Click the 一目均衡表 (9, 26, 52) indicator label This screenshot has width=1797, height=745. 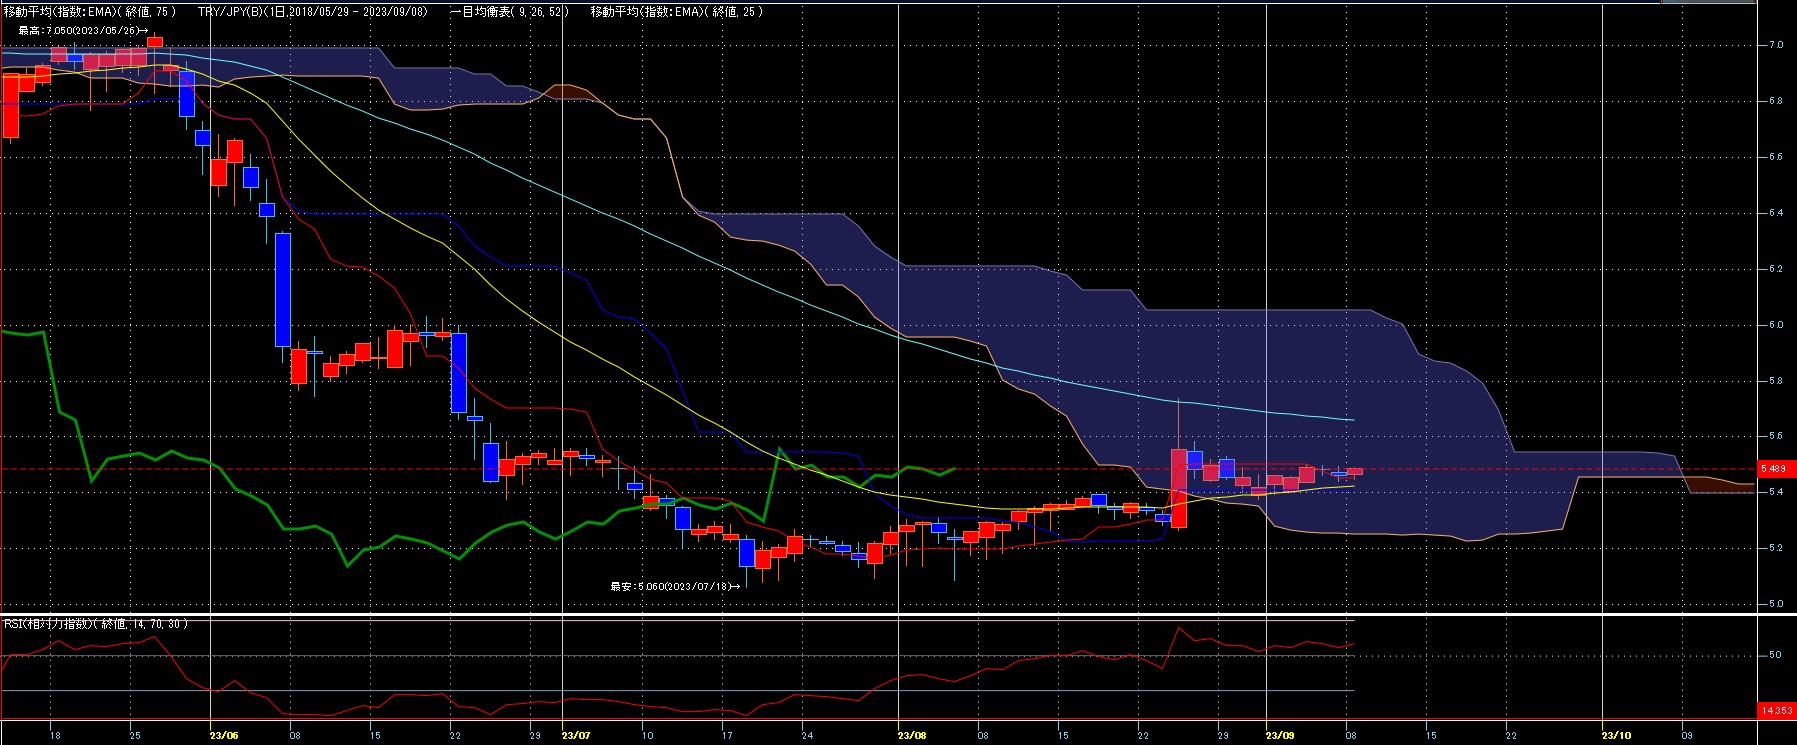click(510, 11)
